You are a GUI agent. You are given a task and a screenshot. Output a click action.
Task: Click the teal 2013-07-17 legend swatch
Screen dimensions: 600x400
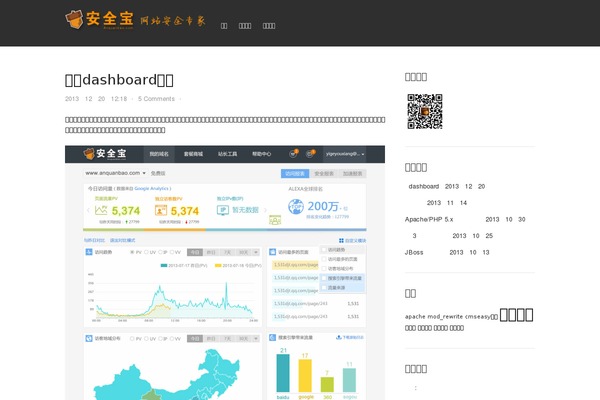coord(164,265)
